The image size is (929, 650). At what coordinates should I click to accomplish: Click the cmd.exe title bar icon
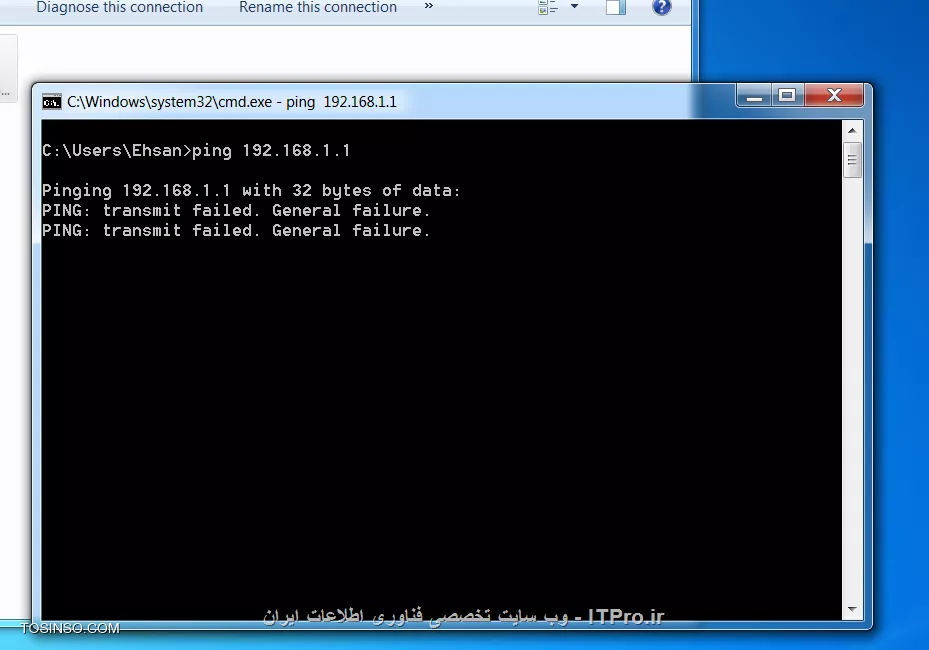click(52, 102)
